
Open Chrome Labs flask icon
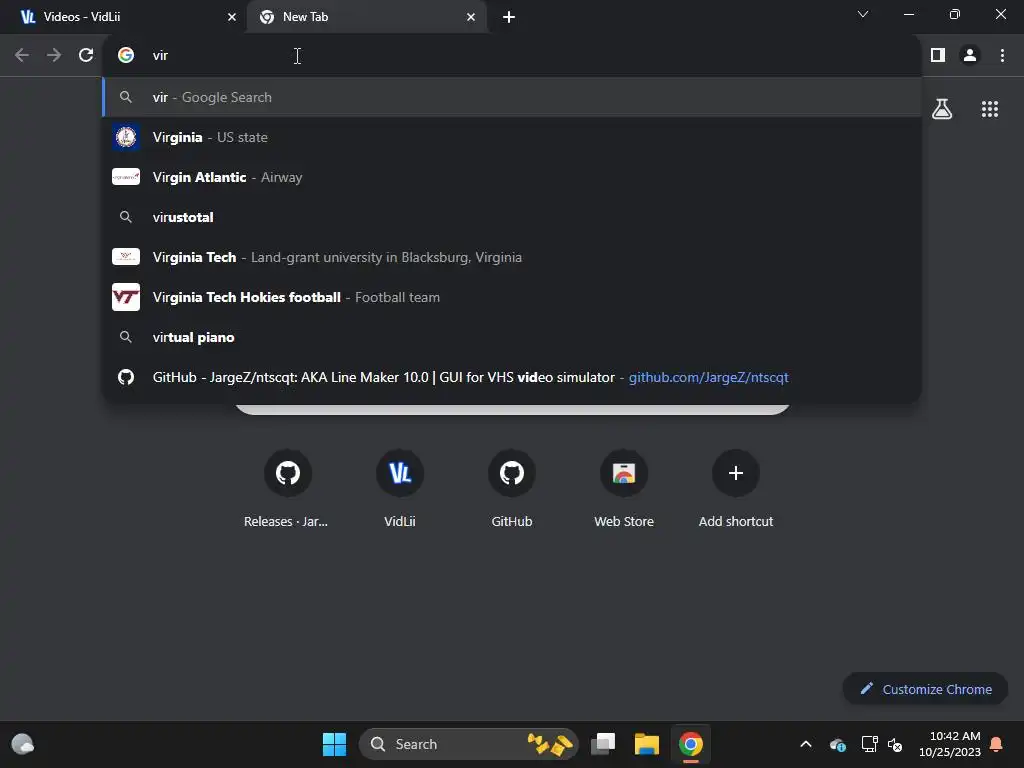click(x=942, y=109)
